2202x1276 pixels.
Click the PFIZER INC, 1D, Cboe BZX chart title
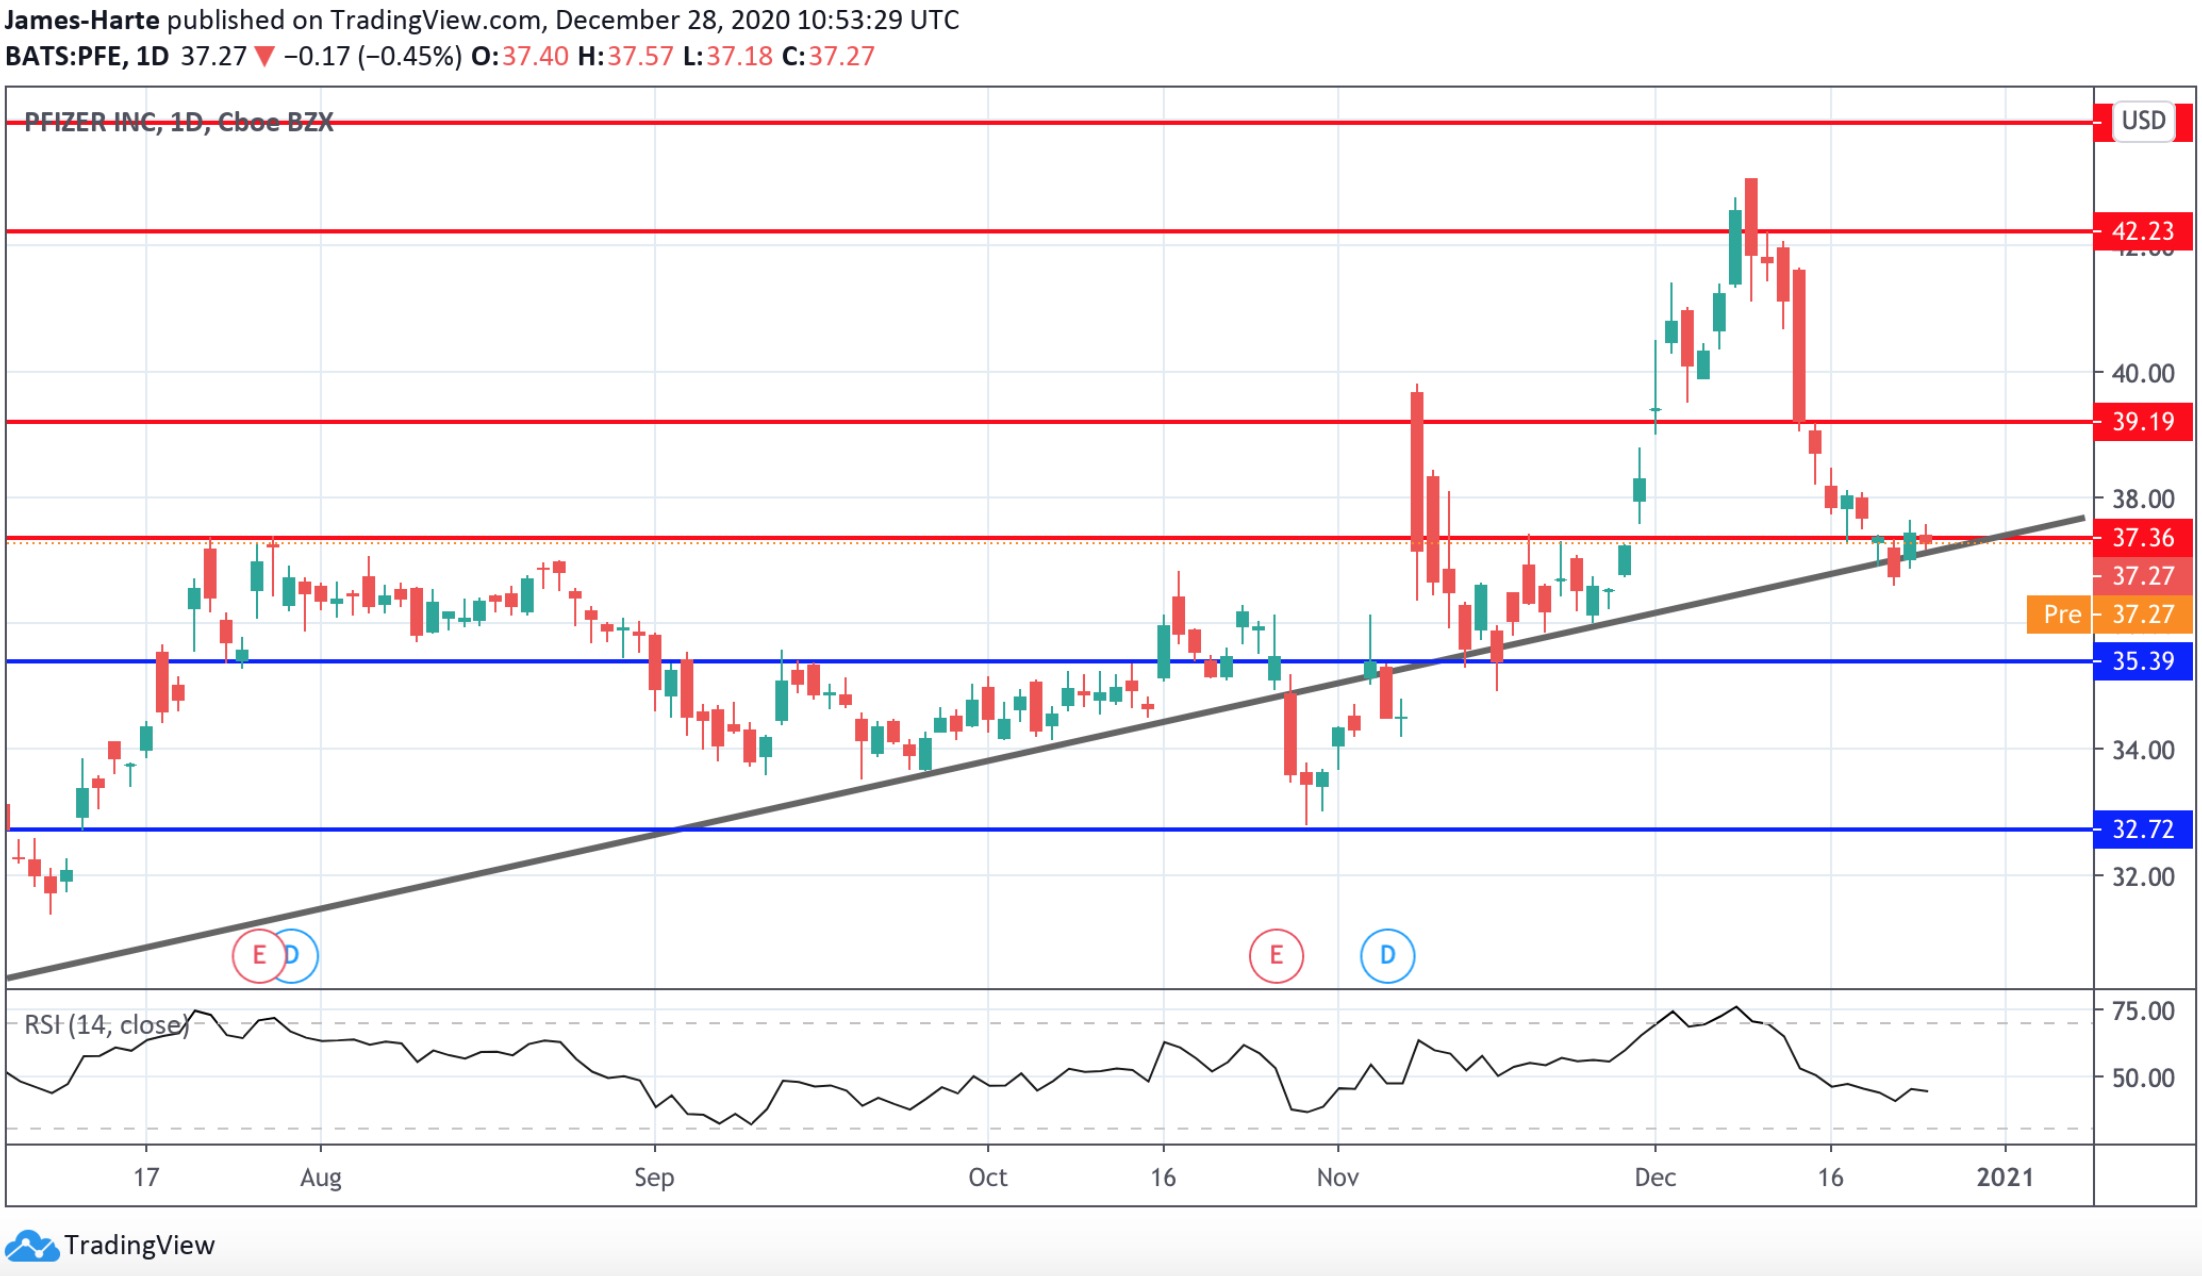(178, 122)
